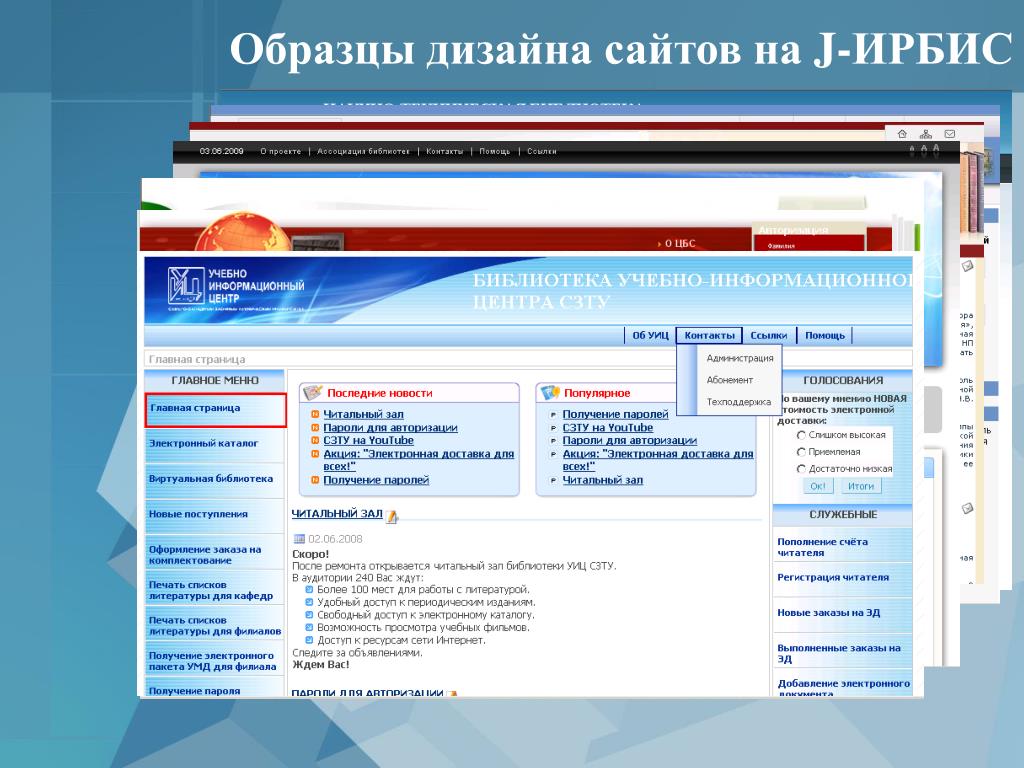
Task: Open 'Читальный зал' under Последние новости
Action: pos(363,414)
